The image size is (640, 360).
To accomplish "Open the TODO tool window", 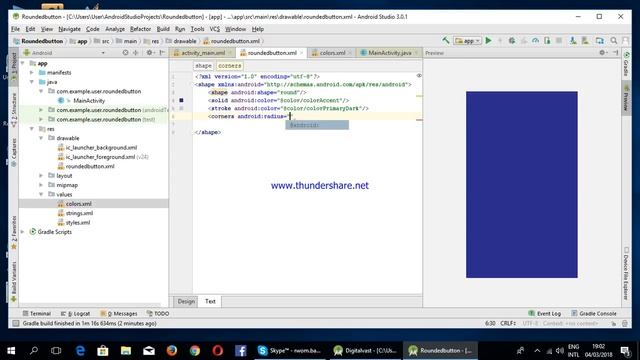I will point(158,313).
